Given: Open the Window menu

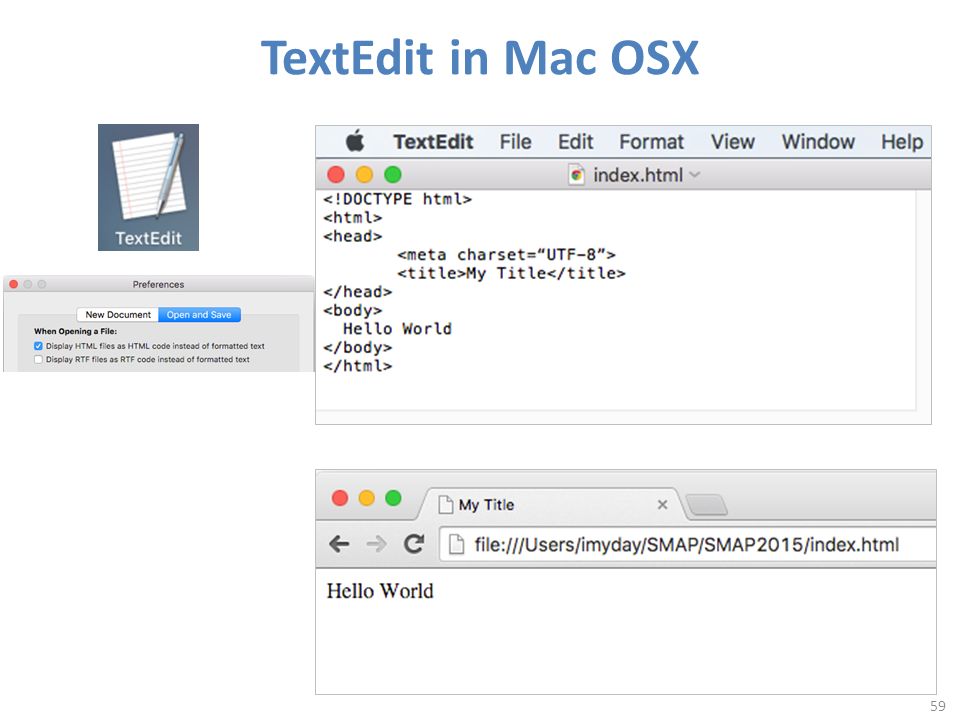Looking at the screenshot, I should [x=818, y=142].
